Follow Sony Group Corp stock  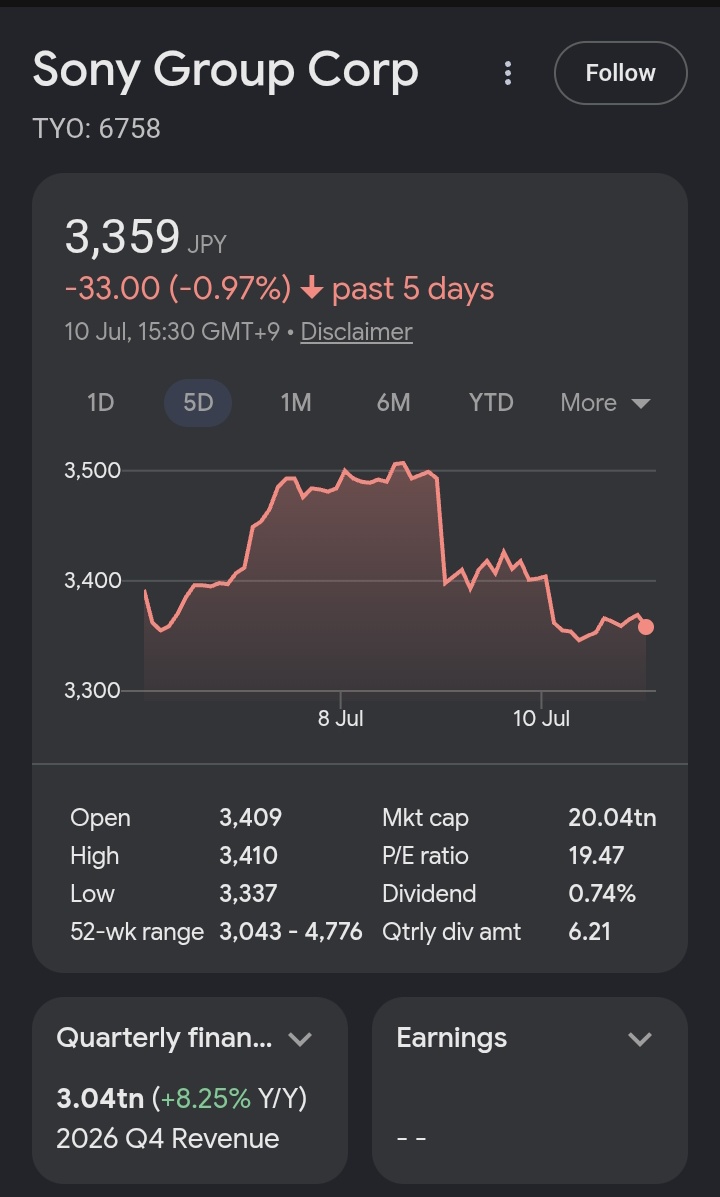(620, 73)
